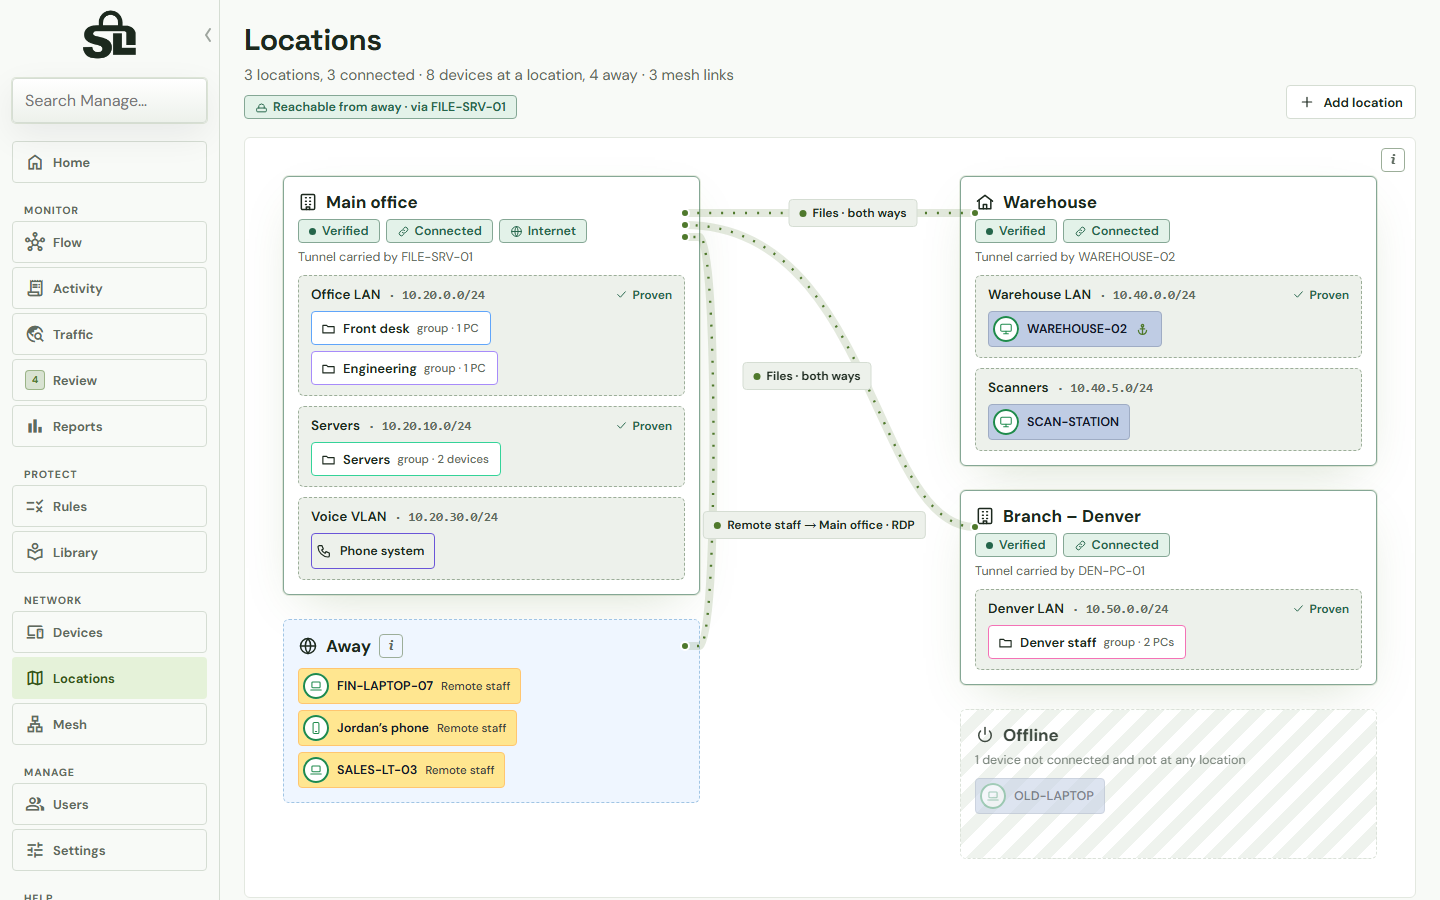Open the Home page
Image resolution: width=1440 pixels, height=900 pixels.
tap(110, 162)
